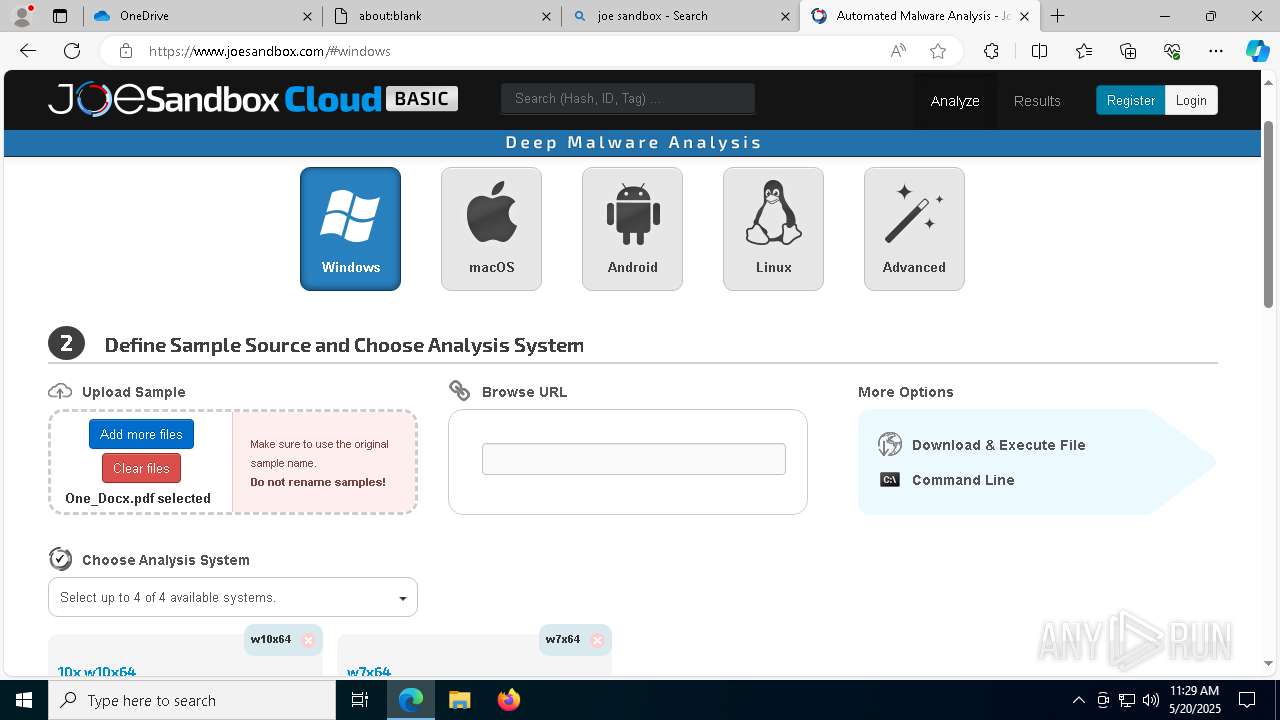The height and width of the screenshot is (720, 1280).
Task: Close the Automated Malware Analysis tab
Action: click(x=1024, y=16)
